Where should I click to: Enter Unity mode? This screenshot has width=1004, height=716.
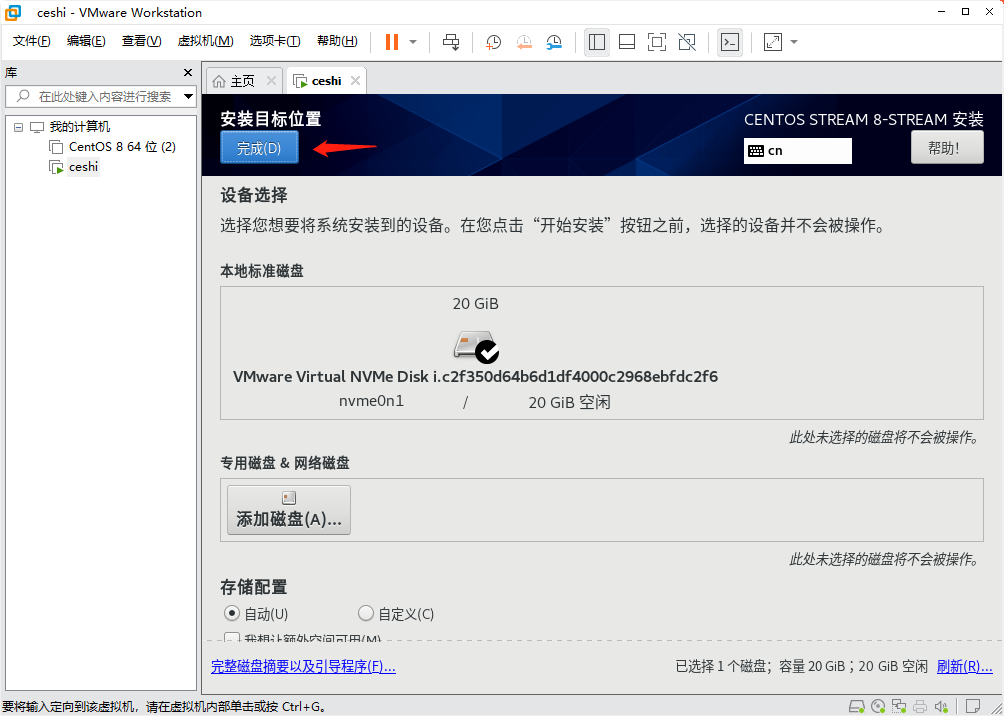tap(686, 42)
